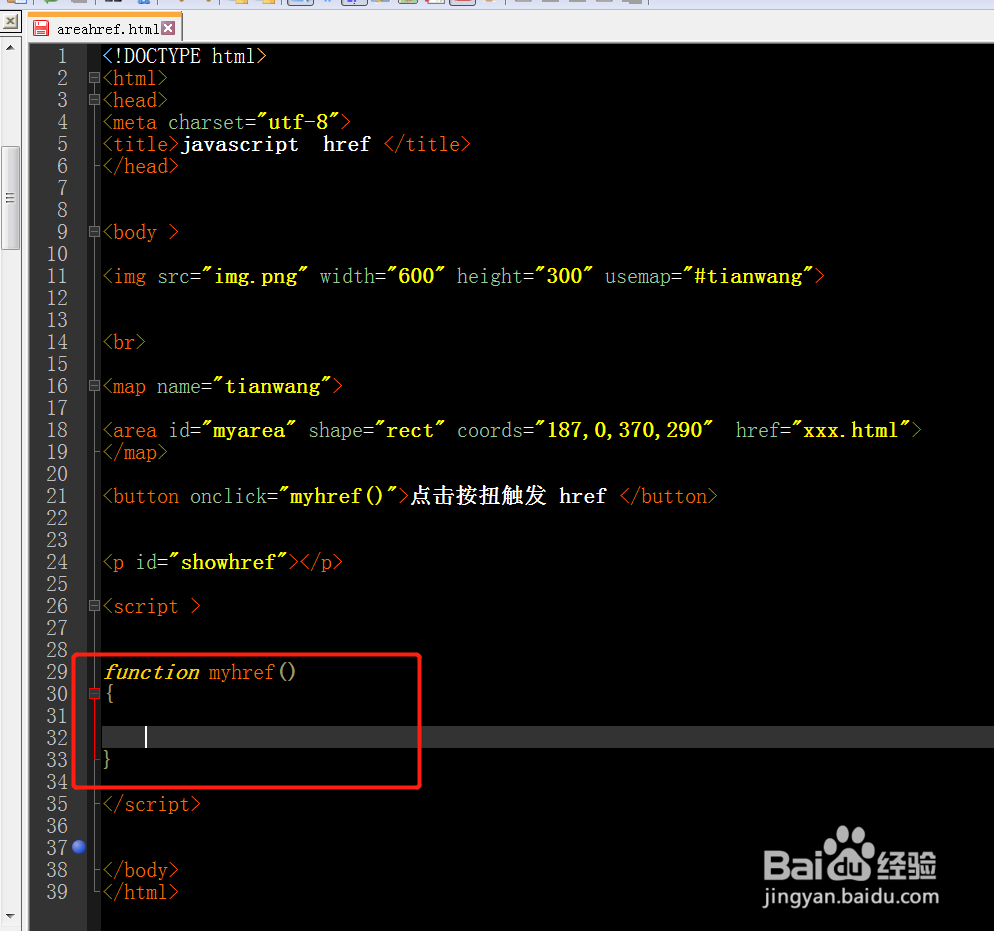The height and width of the screenshot is (931, 994).
Task: Click the </script> closing tag
Action: coord(152,804)
